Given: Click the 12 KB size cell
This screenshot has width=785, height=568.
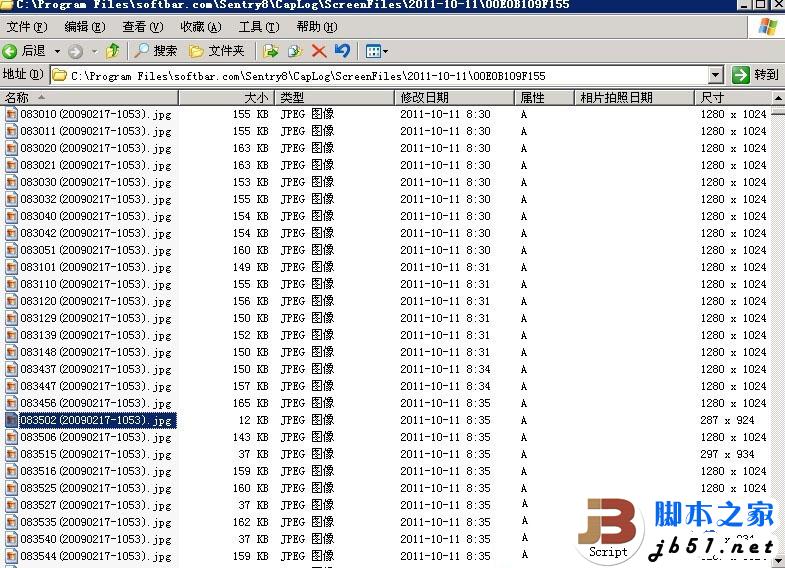Looking at the screenshot, I should [x=253, y=420].
